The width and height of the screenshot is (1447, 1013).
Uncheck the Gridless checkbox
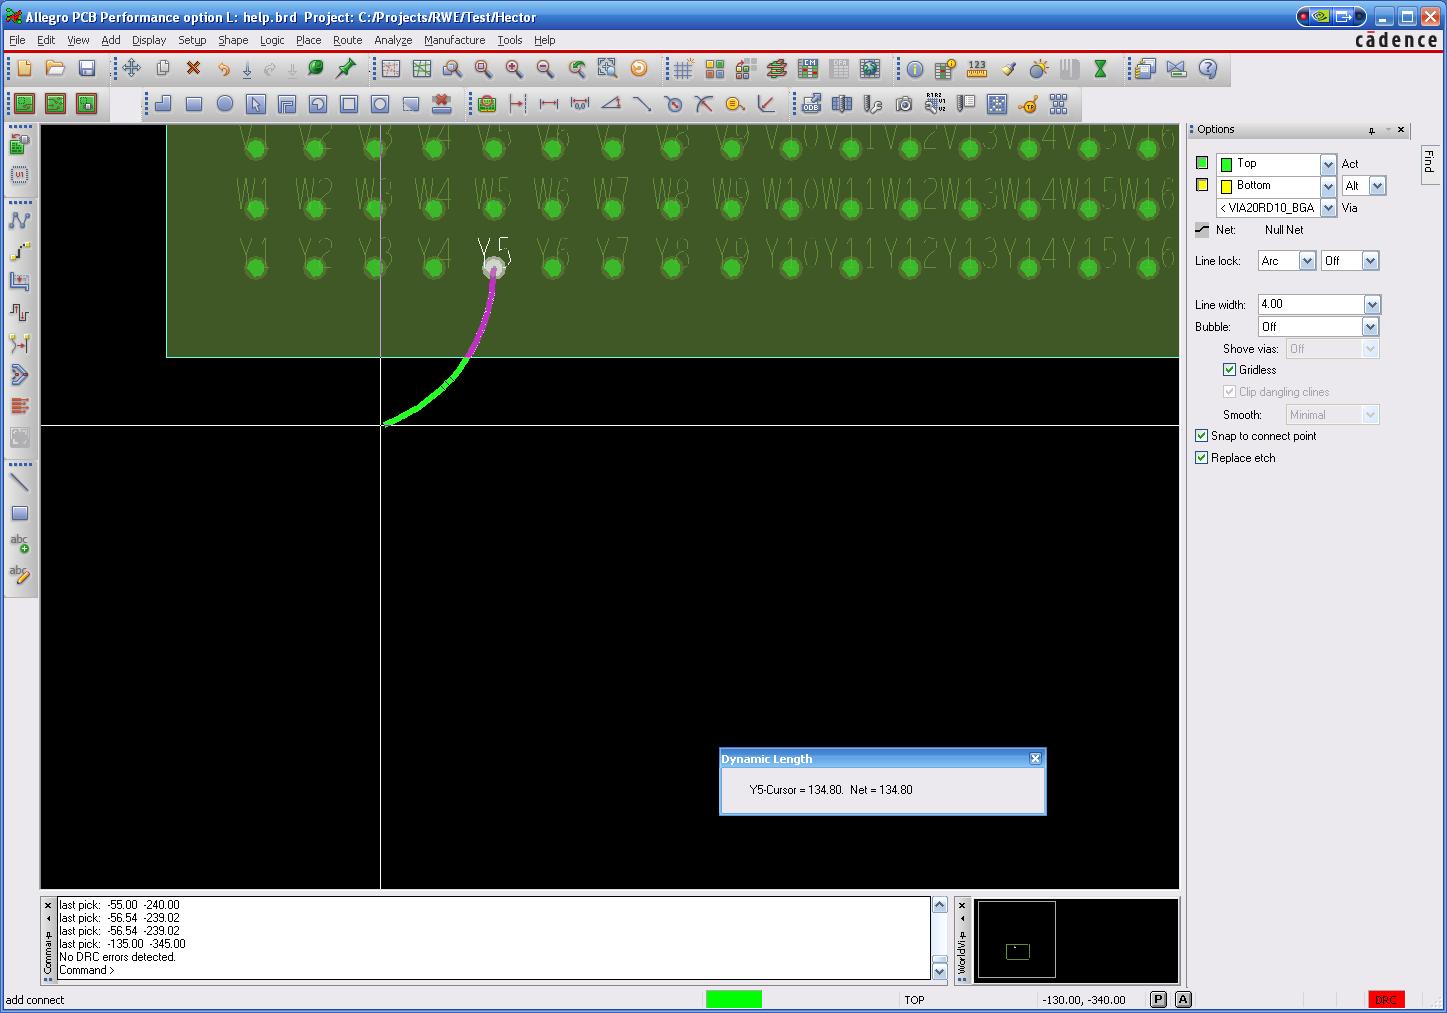click(1230, 370)
